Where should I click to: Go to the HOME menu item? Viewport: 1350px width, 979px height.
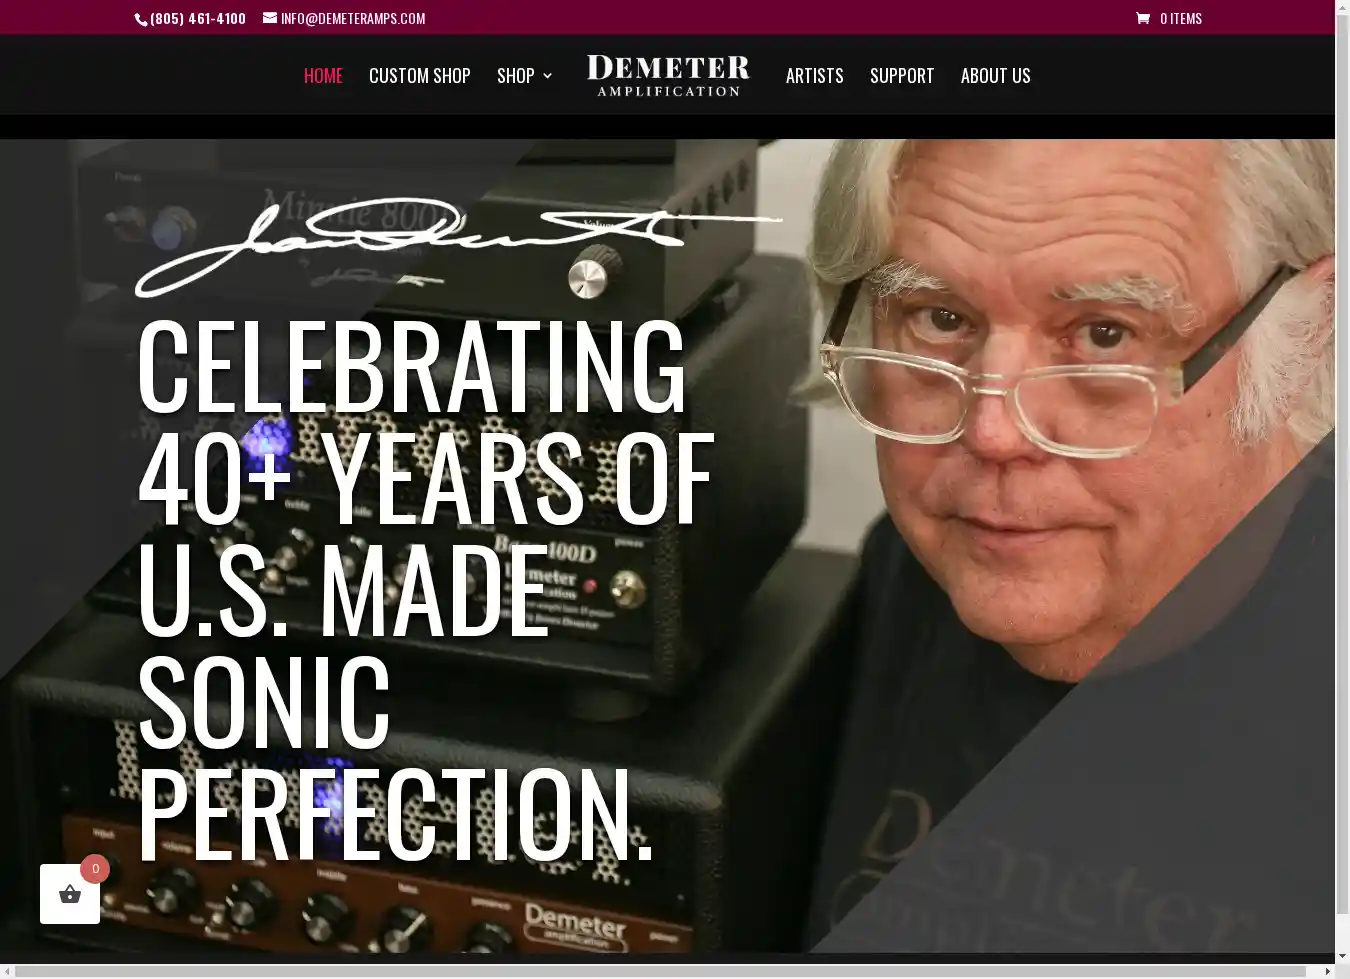[x=323, y=76]
